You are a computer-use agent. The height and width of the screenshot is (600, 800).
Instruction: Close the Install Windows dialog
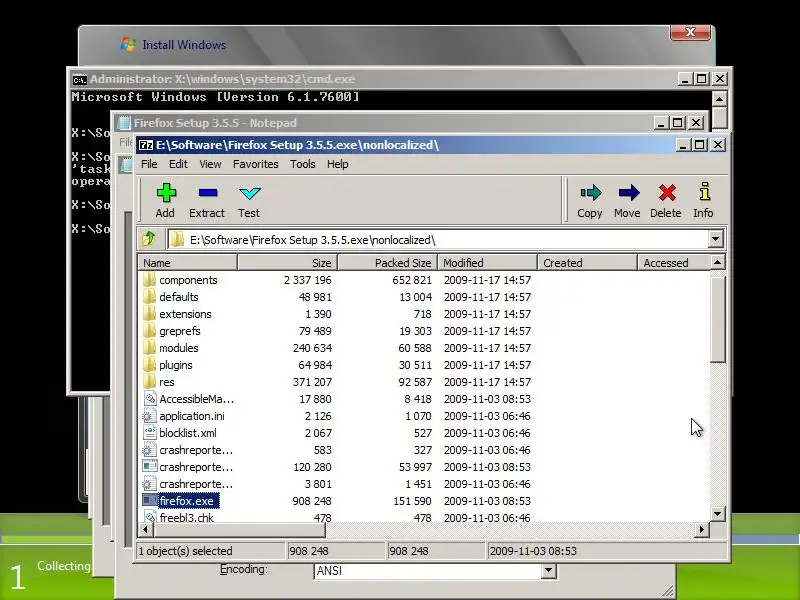click(690, 32)
